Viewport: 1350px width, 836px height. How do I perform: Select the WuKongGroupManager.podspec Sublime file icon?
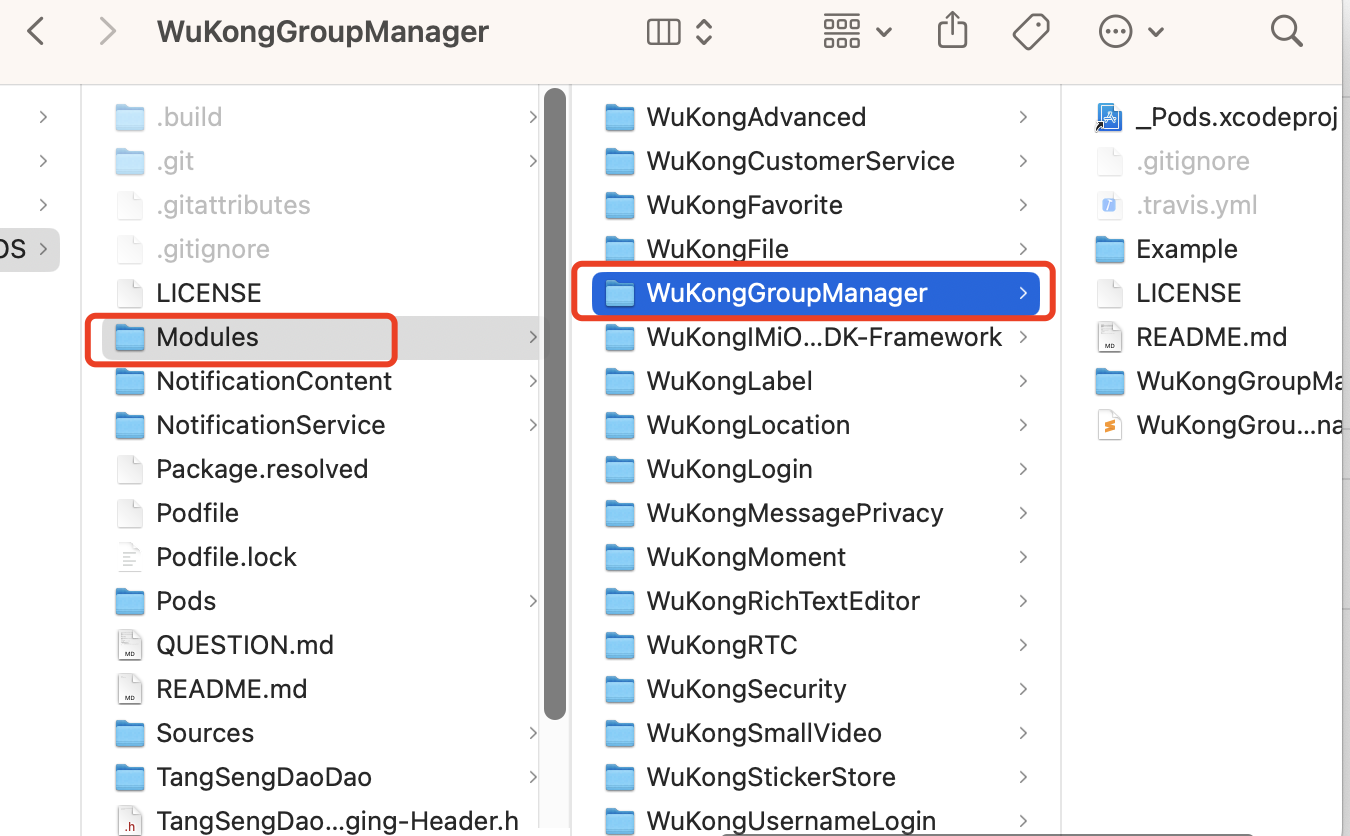pos(1109,425)
